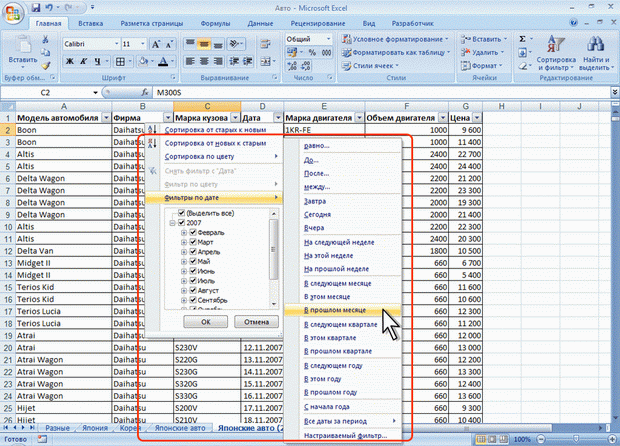The width and height of the screenshot is (620, 446).
Task: Apply Format Painter brush icon
Action: tap(46, 66)
